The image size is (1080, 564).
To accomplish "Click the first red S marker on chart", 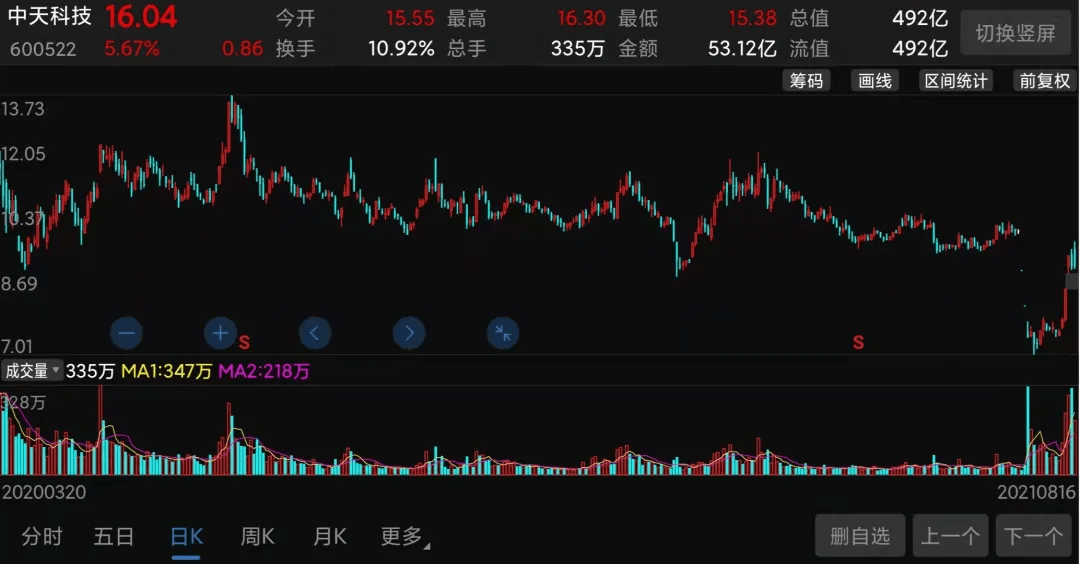I will click(244, 342).
